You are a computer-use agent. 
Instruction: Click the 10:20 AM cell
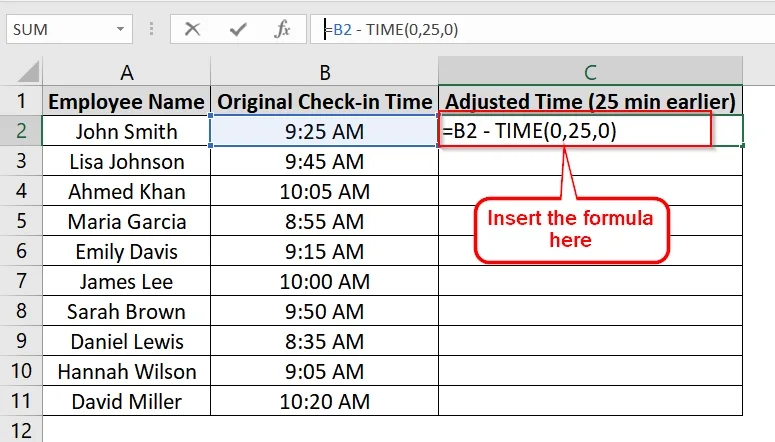tap(324, 401)
